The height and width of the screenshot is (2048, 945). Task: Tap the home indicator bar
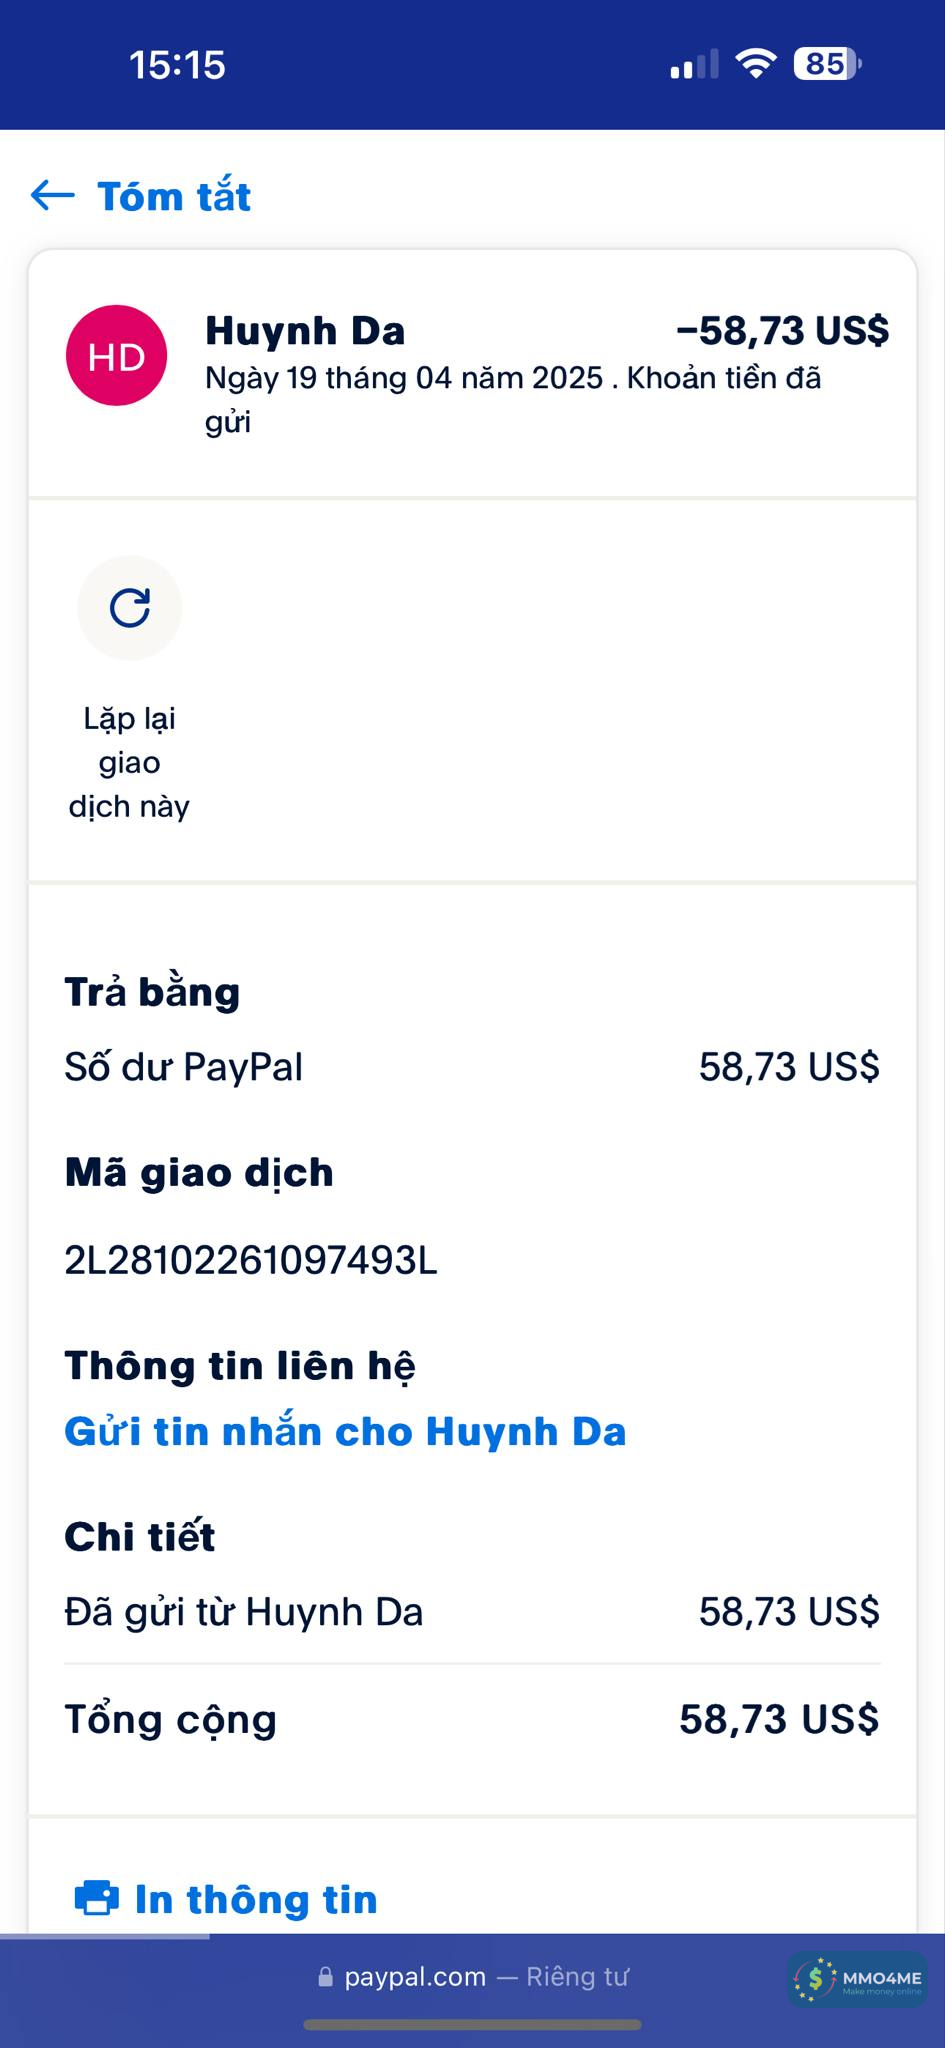tap(472, 2025)
